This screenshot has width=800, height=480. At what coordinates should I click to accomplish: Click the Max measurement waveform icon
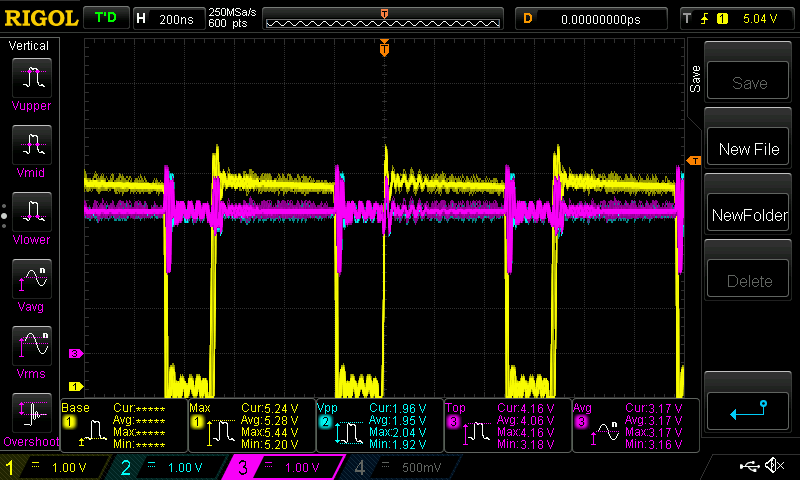point(221,432)
